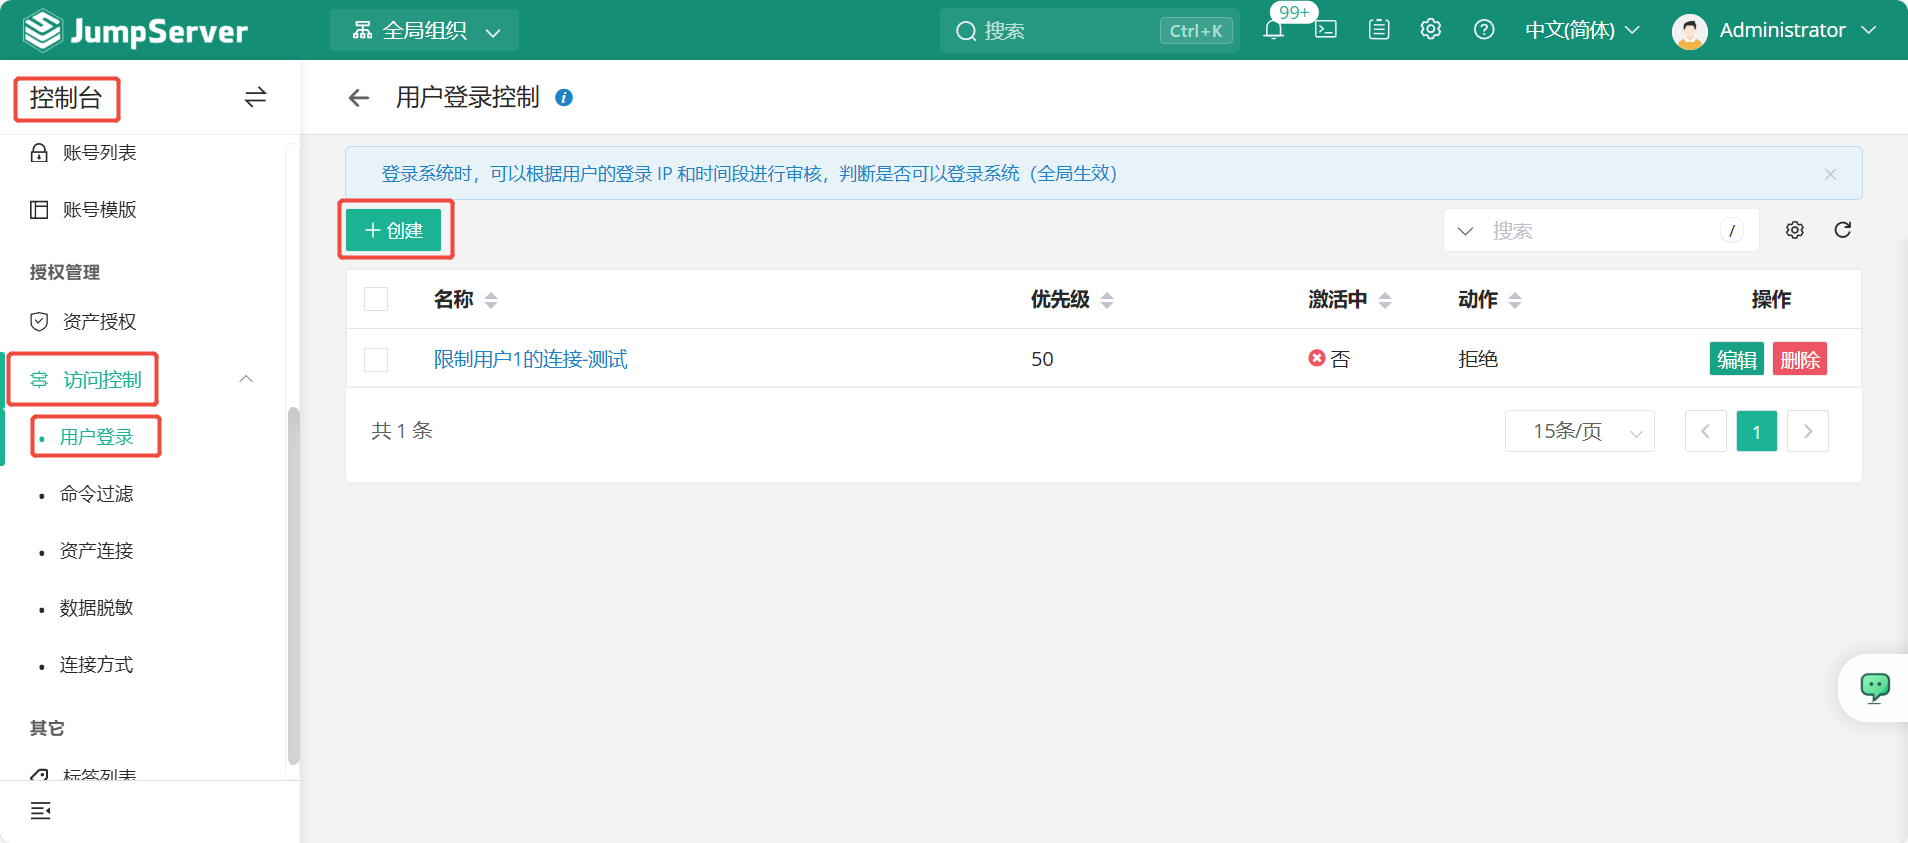Open the 全局组织 organization dropdown
This screenshot has height=843, width=1908.
click(425, 31)
